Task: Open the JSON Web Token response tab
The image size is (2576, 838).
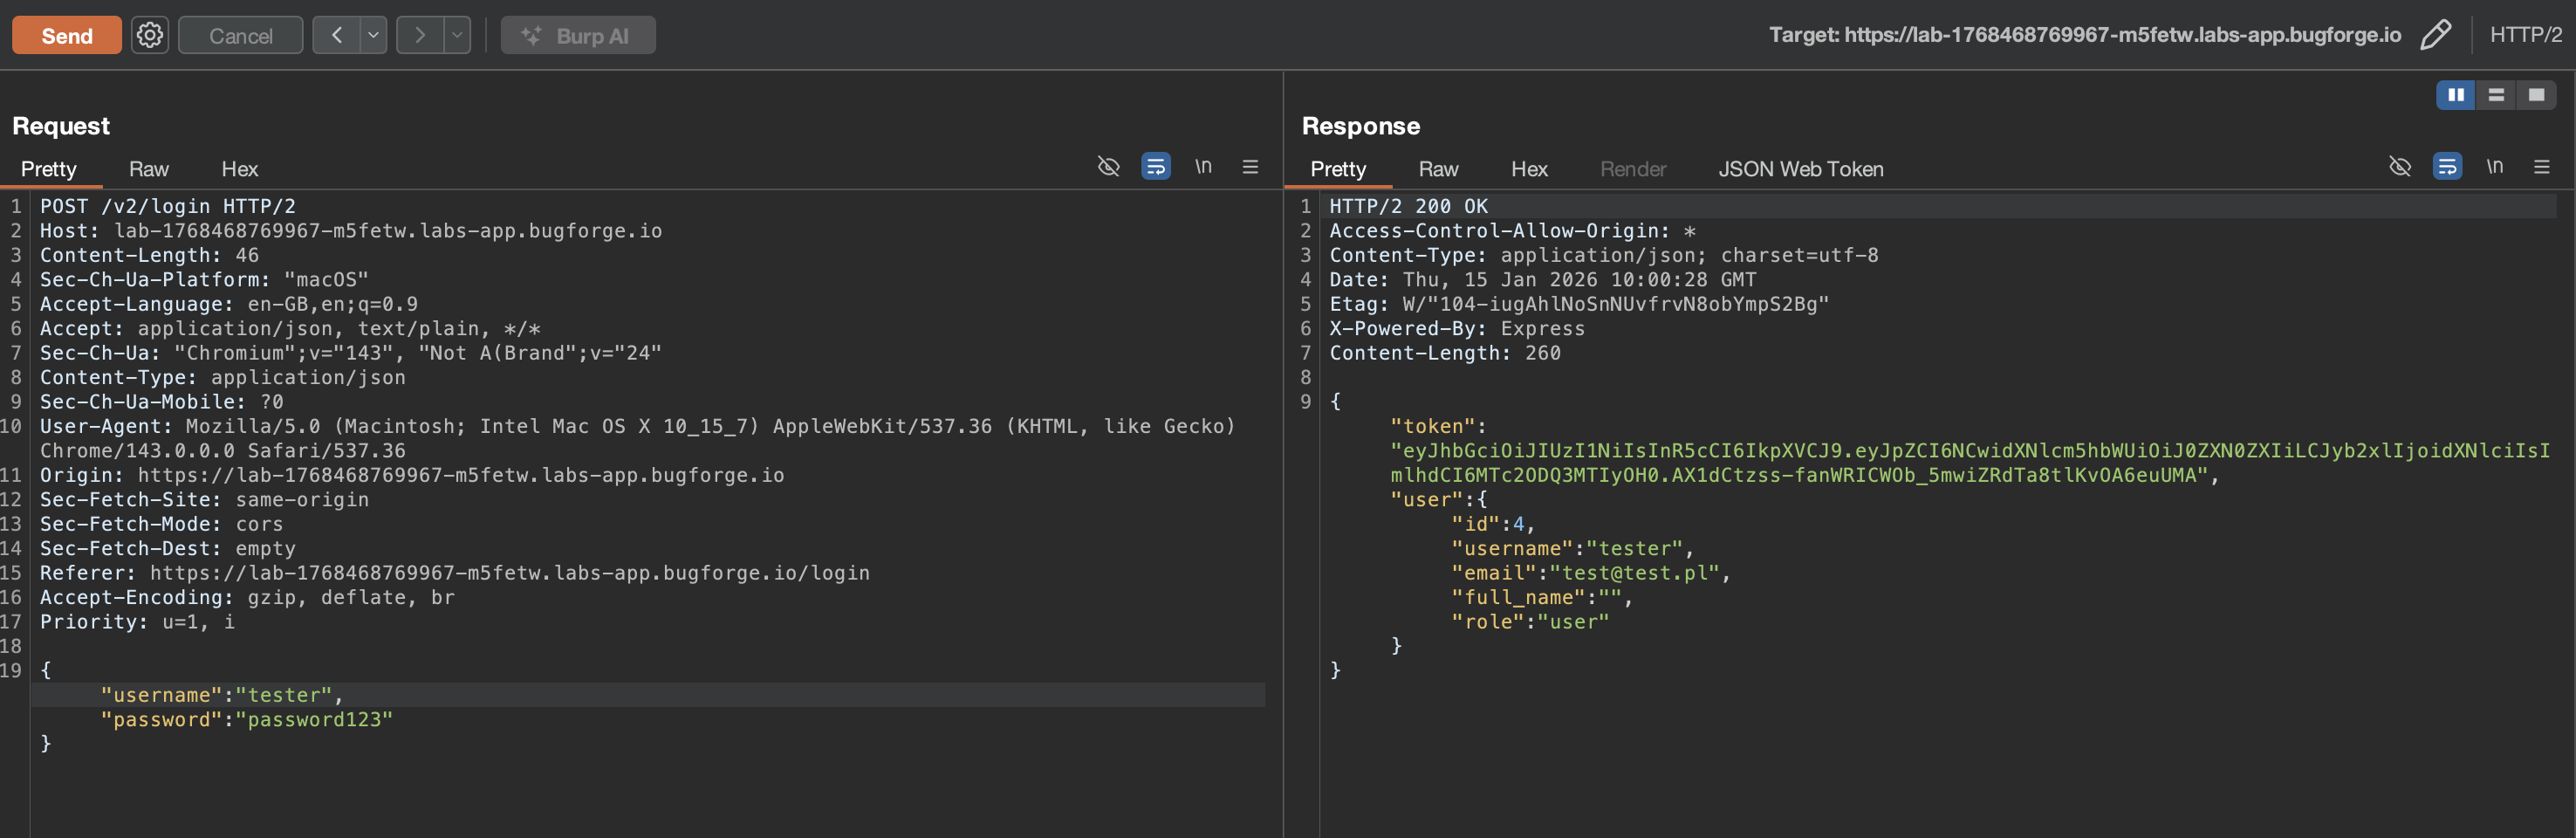Action: (x=1800, y=169)
